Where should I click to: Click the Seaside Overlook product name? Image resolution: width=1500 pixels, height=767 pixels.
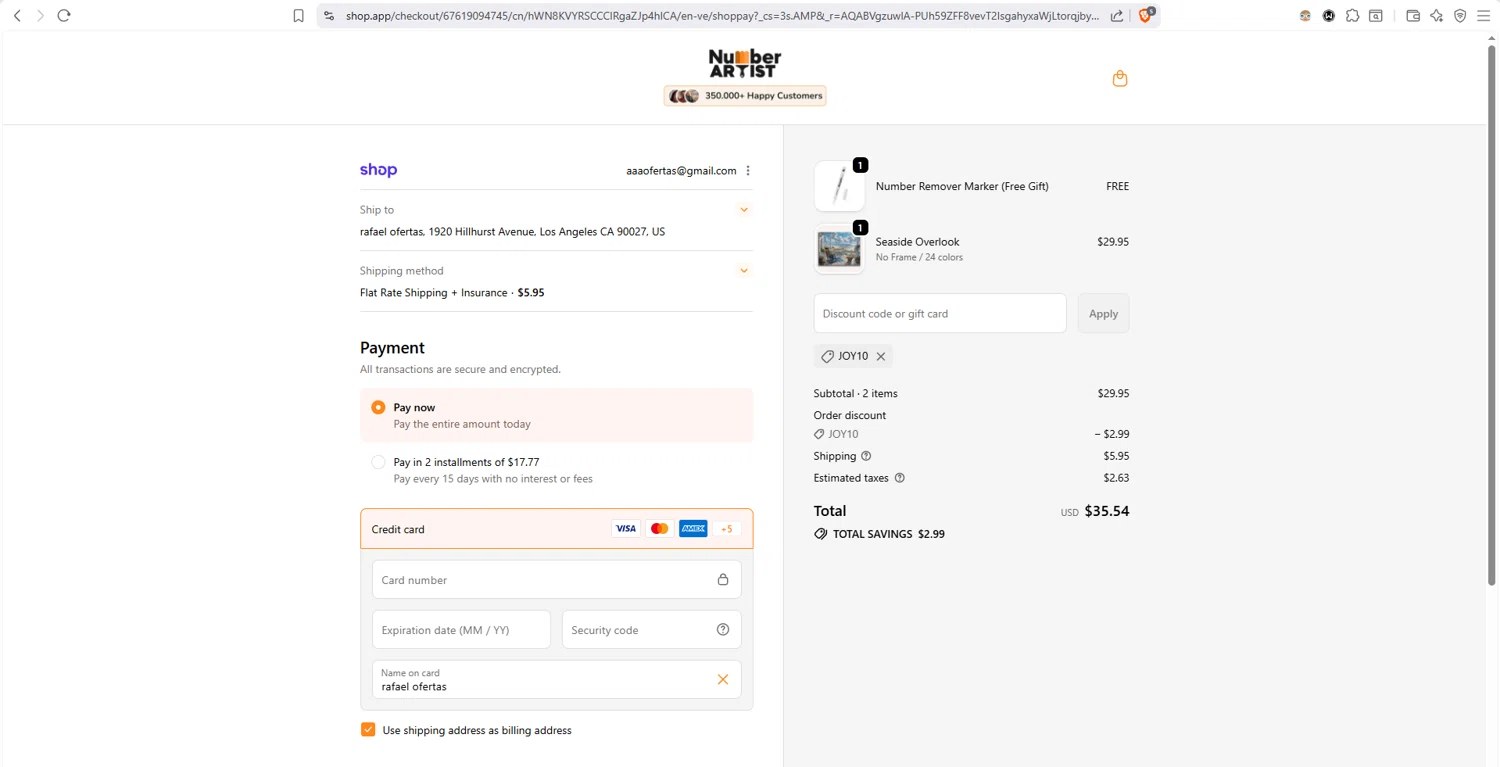coord(918,242)
